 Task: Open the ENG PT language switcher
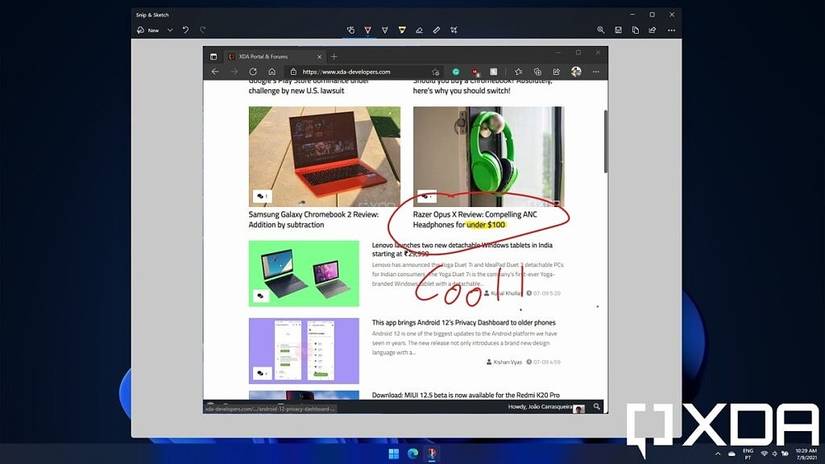pos(748,454)
